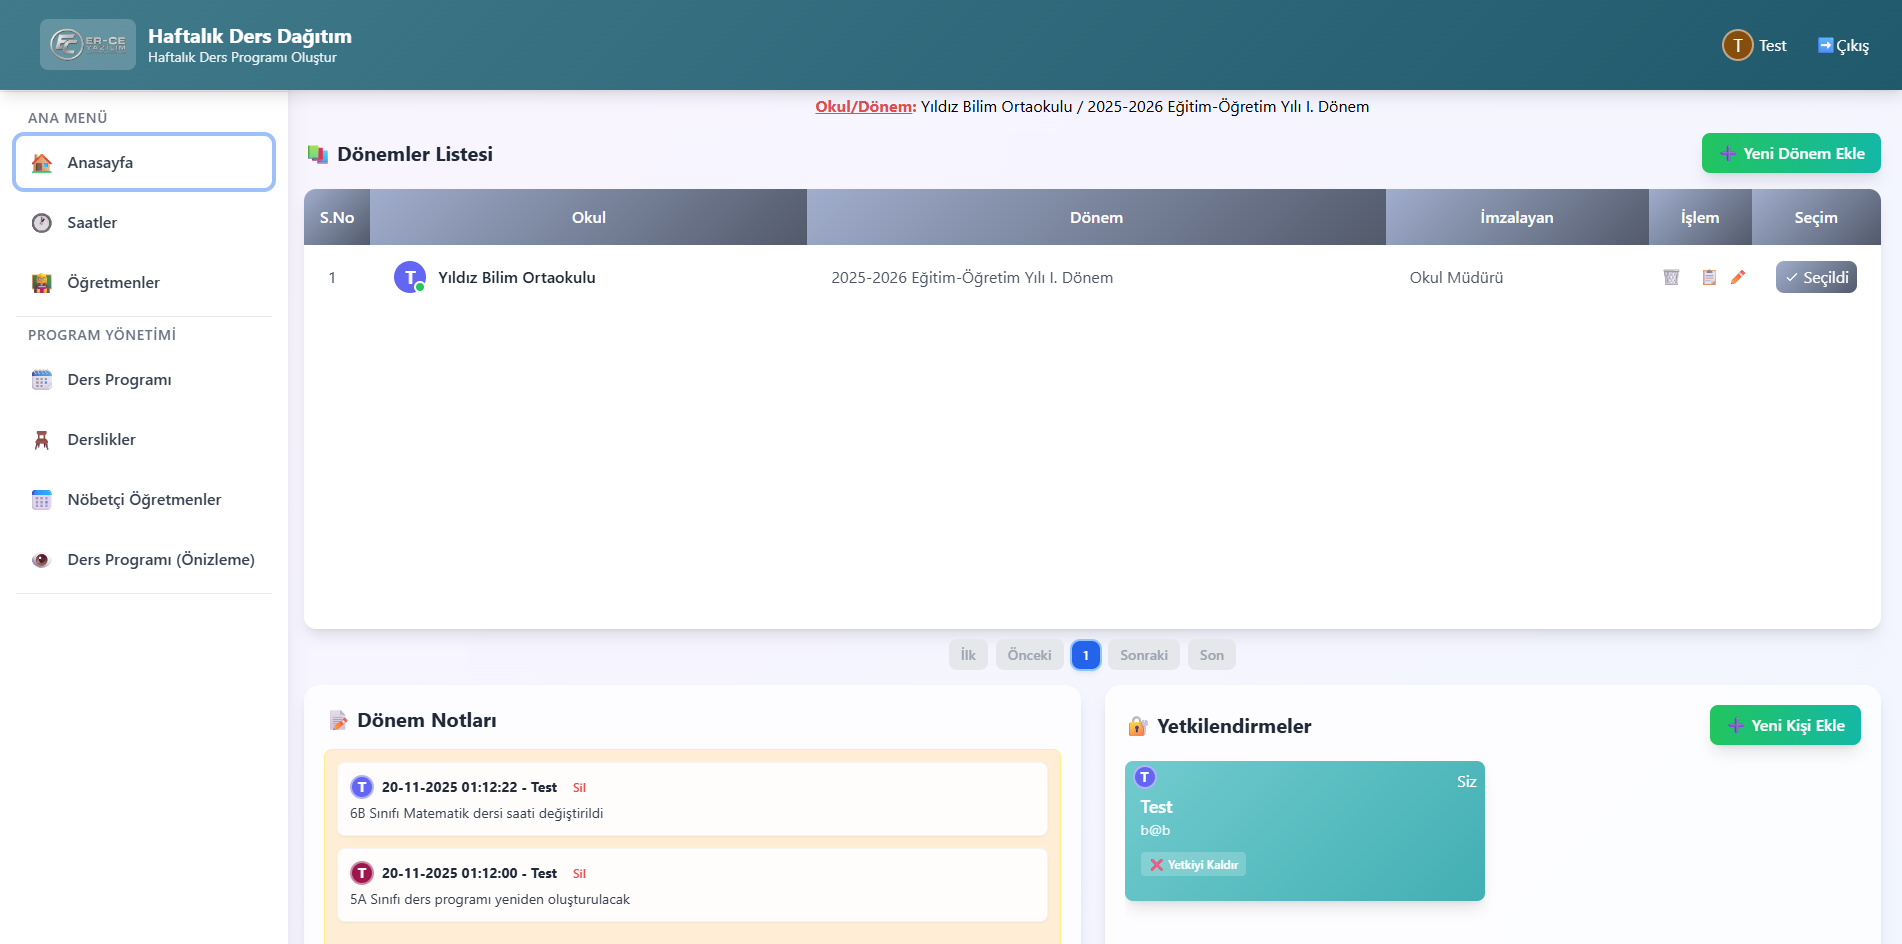The width and height of the screenshot is (1902, 944).
Task: Click the chair icon beside Derslikler
Action: point(42,440)
